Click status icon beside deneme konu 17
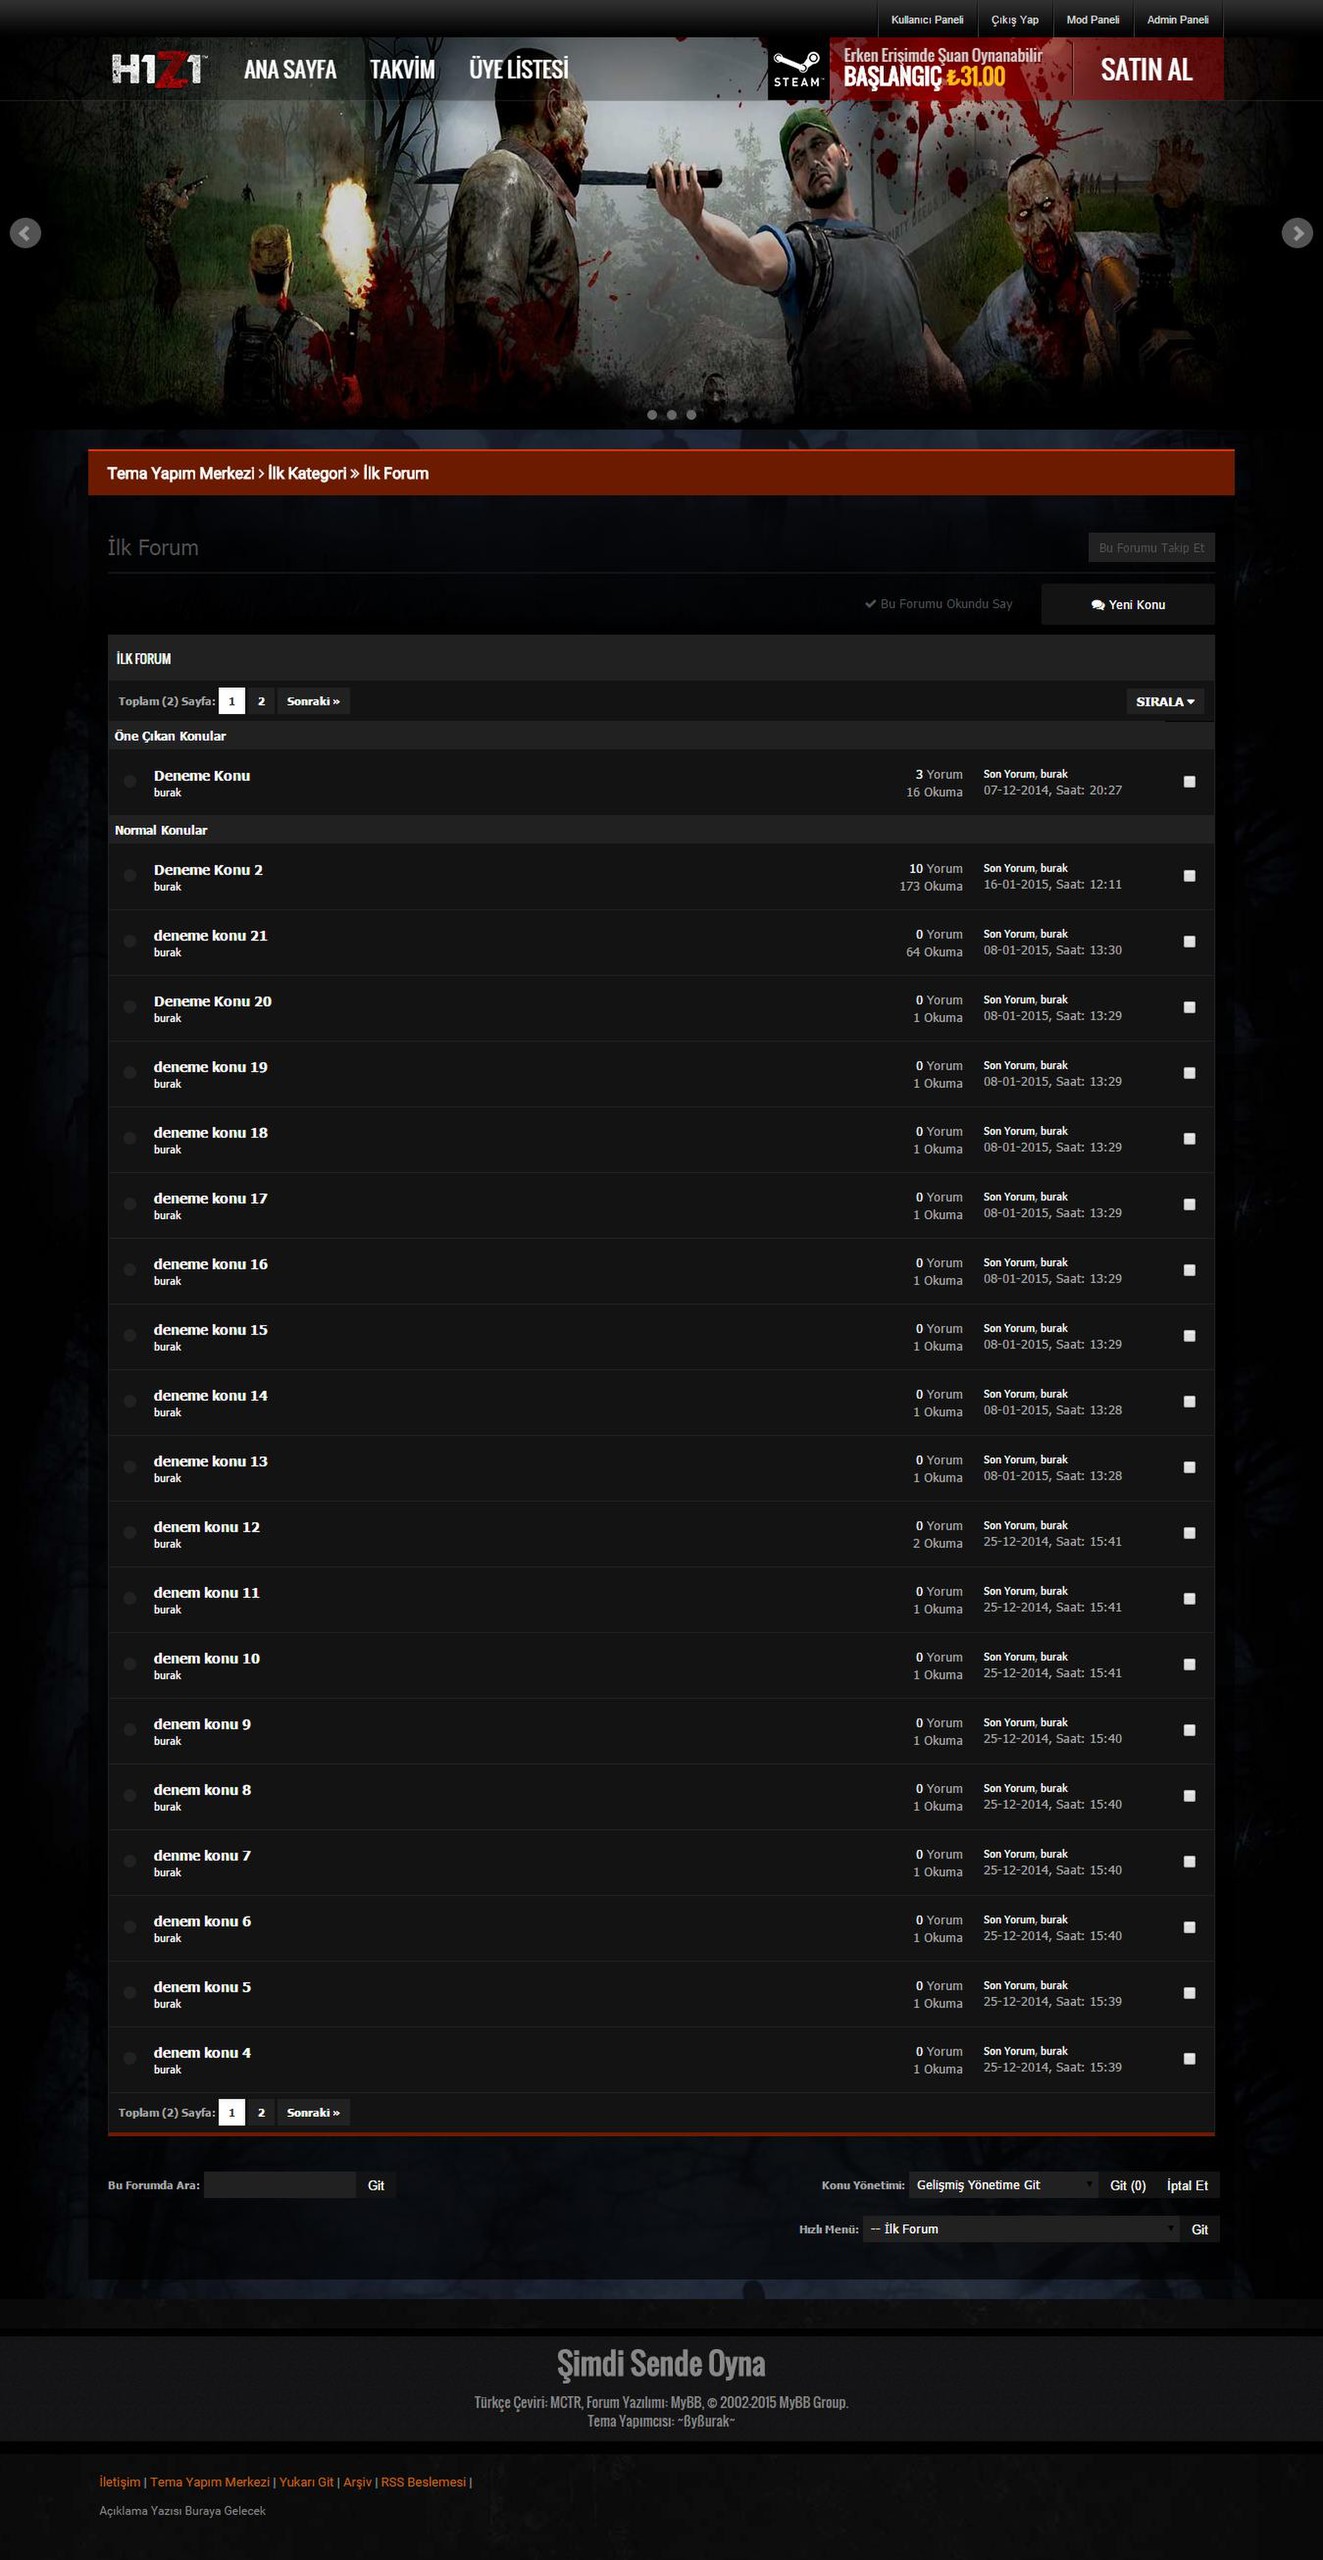The height and width of the screenshot is (2560, 1323). tap(130, 1204)
